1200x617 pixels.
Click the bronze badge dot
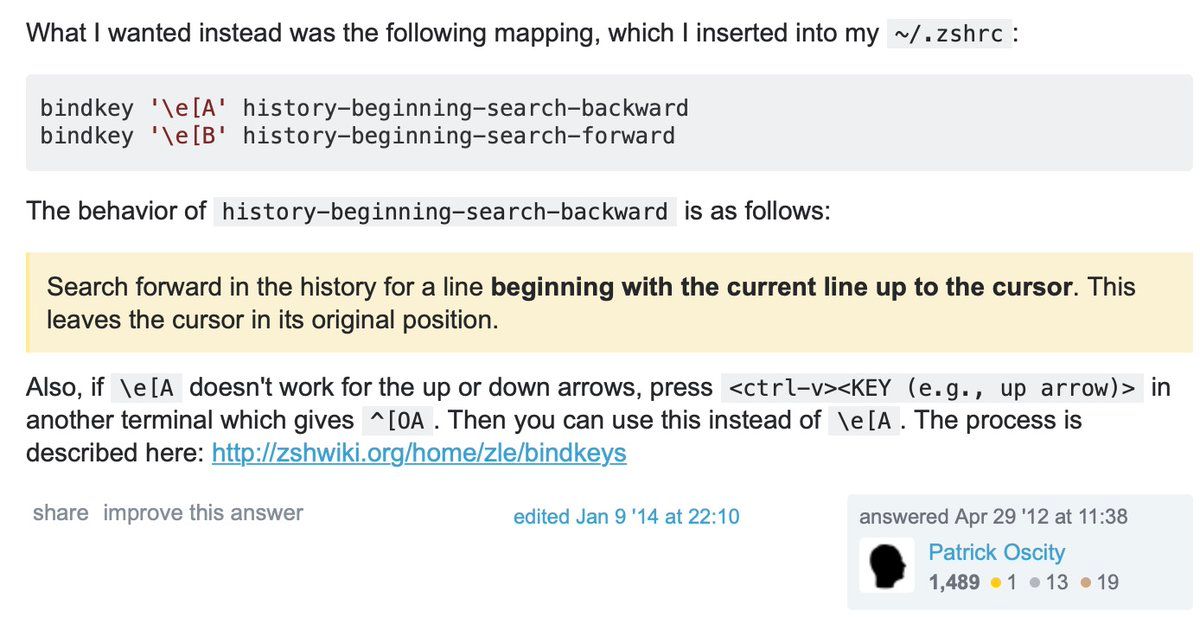pos(1086,582)
